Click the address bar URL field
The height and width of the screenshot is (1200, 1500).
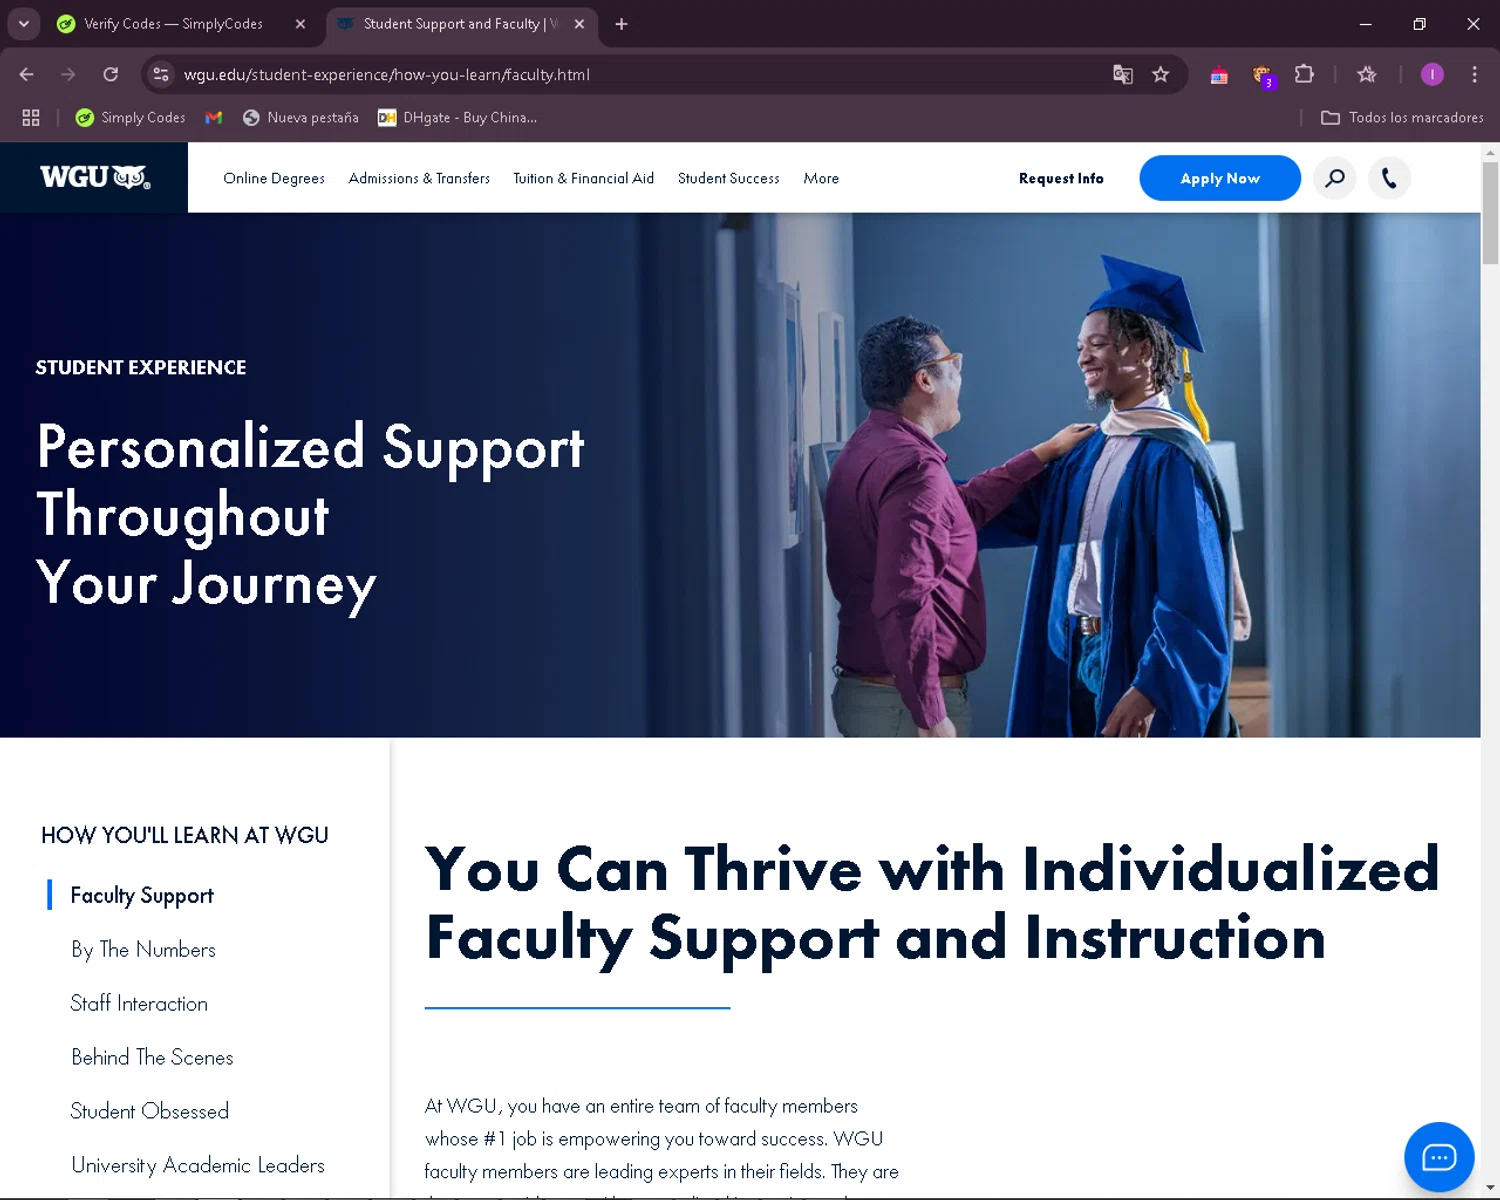(640, 74)
